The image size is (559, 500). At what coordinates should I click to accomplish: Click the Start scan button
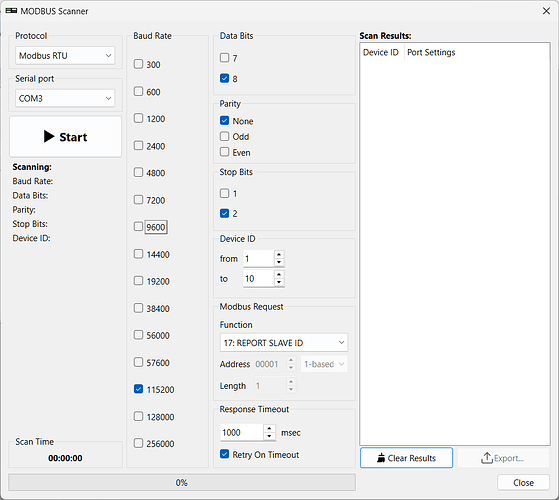coord(65,136)
